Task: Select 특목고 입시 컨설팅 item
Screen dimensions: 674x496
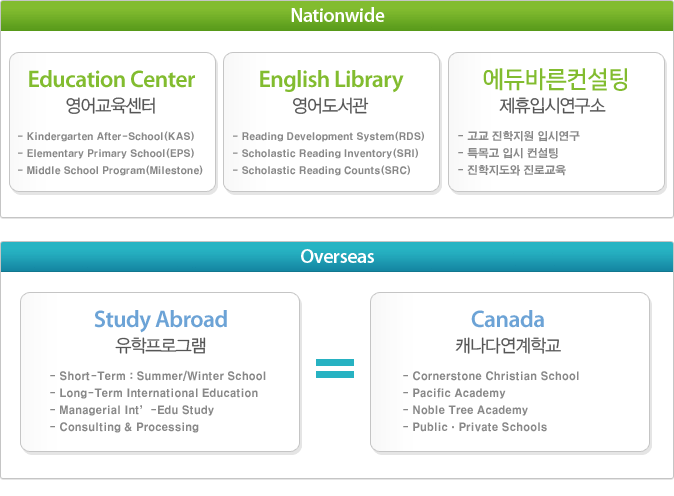Action: pos(512,153)
